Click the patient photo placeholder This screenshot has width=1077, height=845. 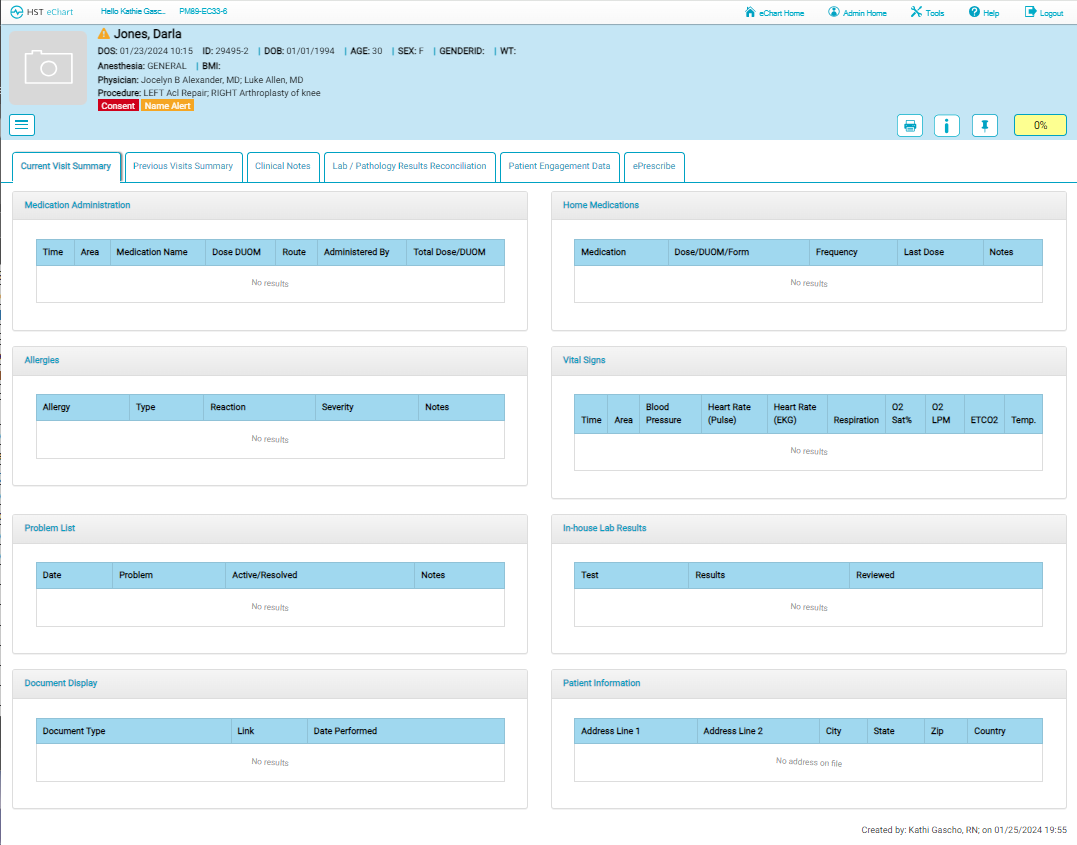(48, 68)
